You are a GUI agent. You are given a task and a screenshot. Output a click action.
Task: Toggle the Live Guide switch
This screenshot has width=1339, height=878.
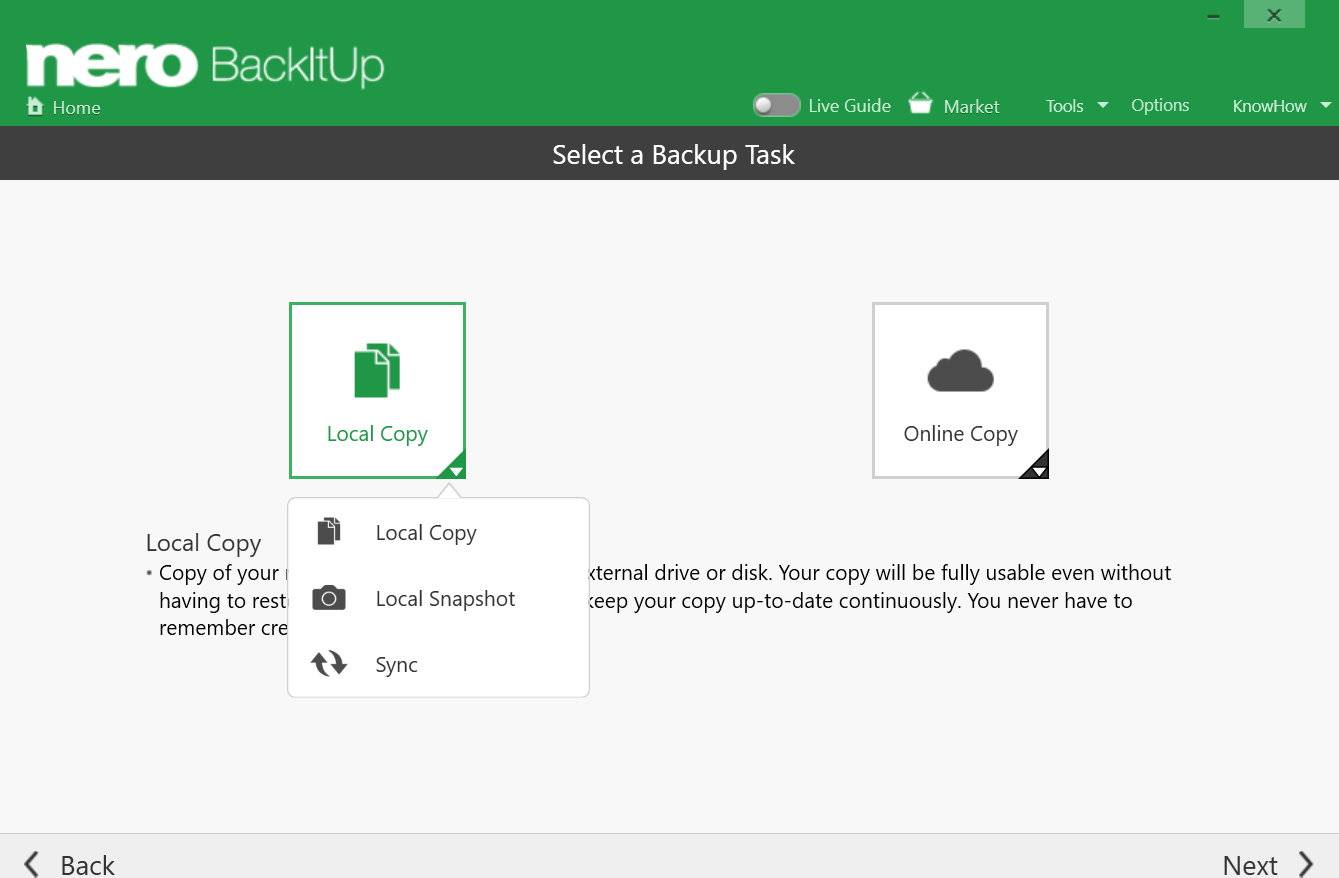click(777, 105)
